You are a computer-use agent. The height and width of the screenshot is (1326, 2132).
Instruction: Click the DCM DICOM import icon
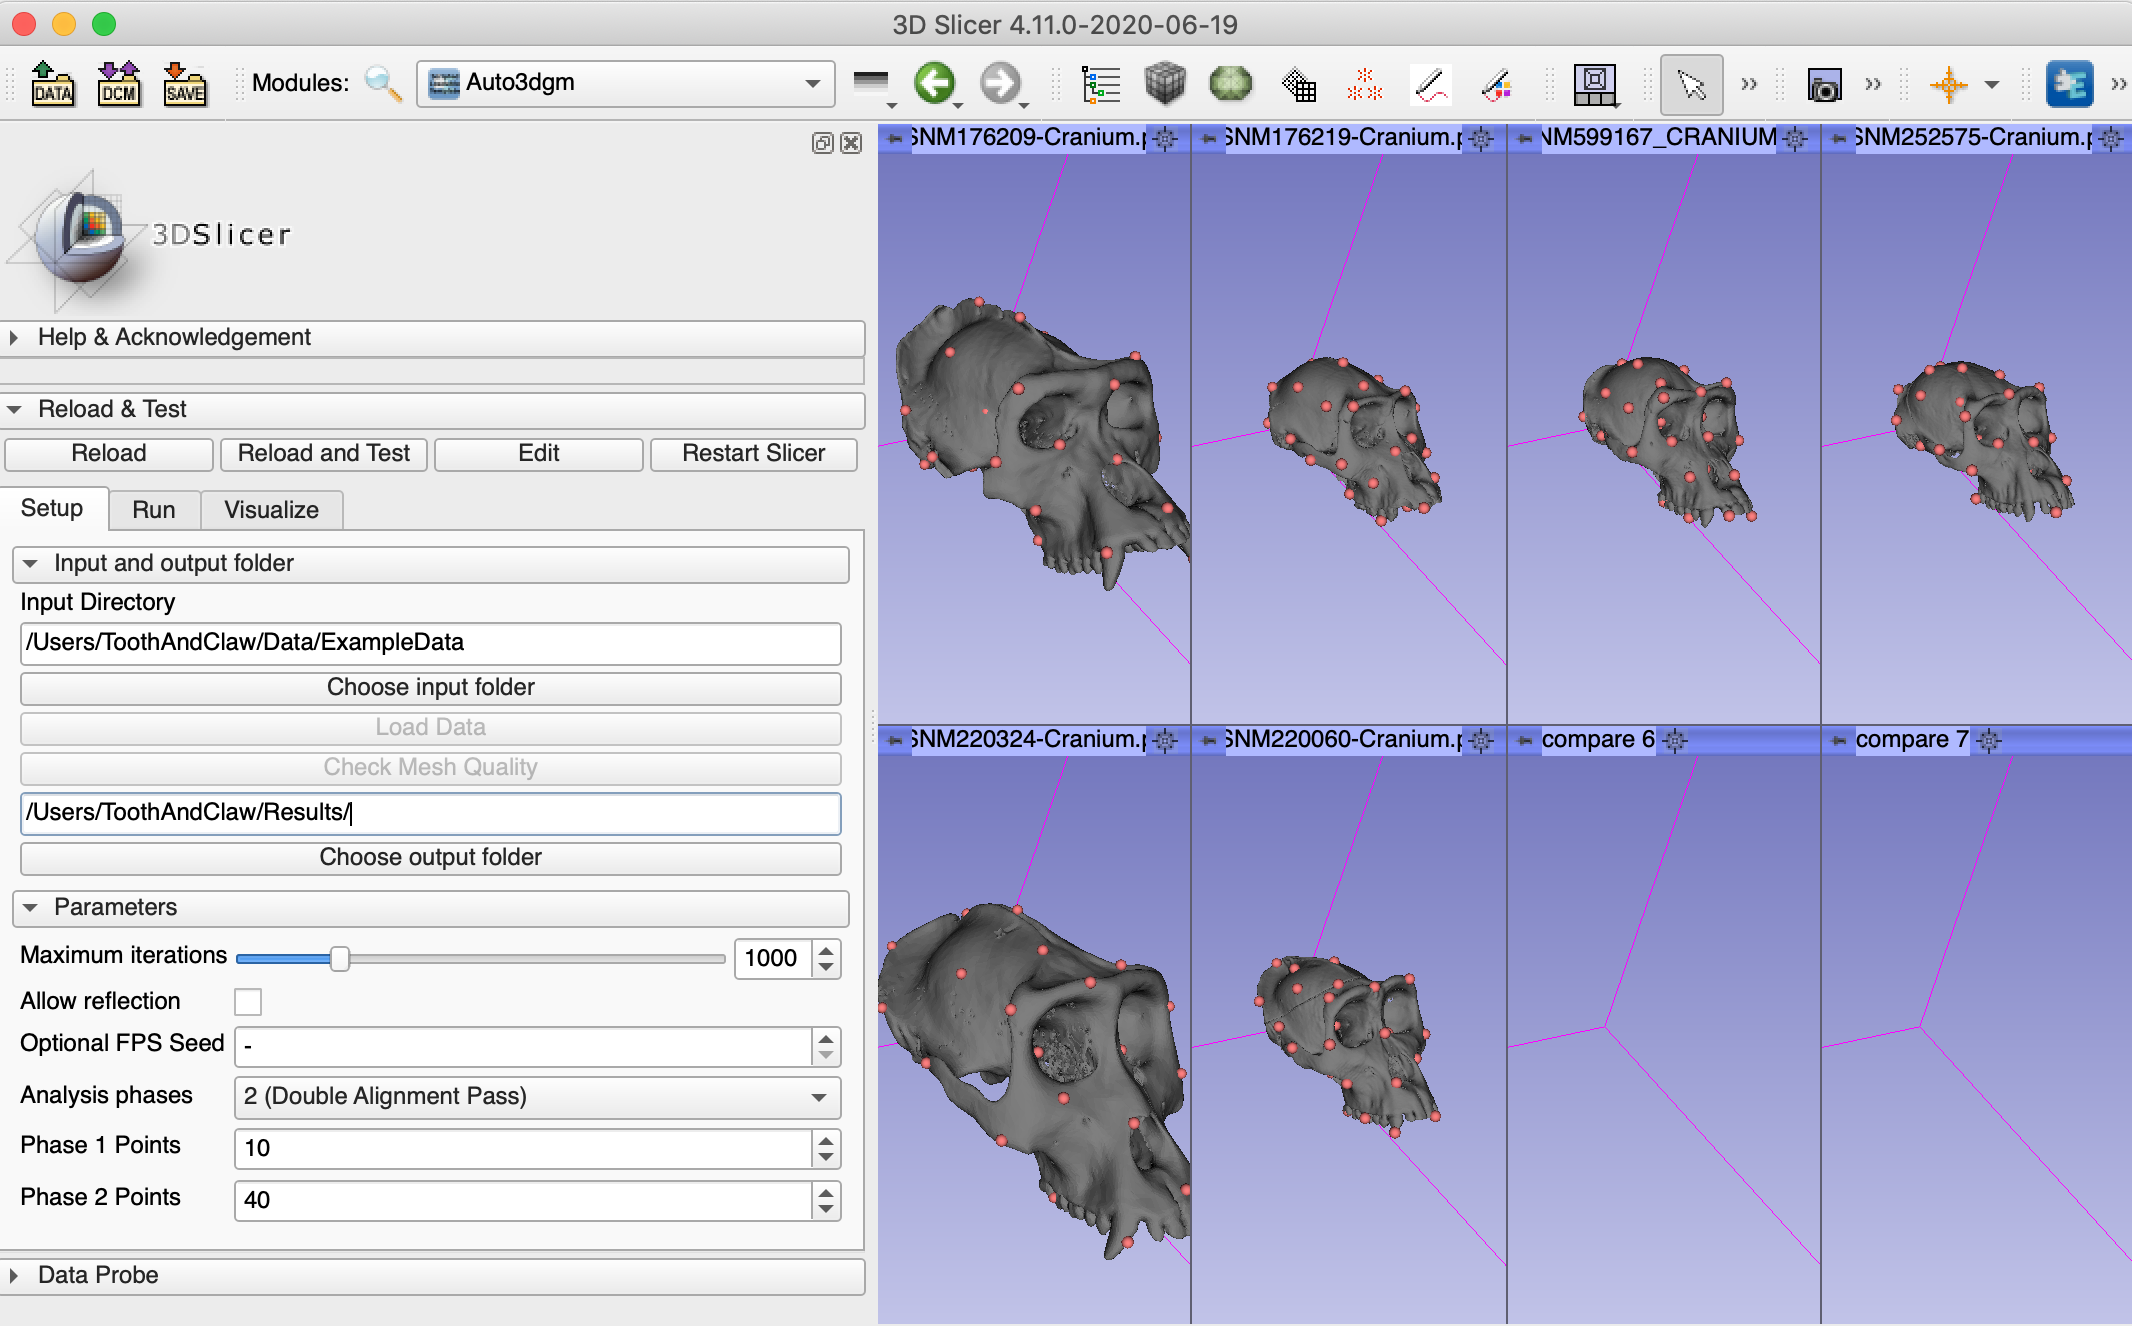[118, 84]
